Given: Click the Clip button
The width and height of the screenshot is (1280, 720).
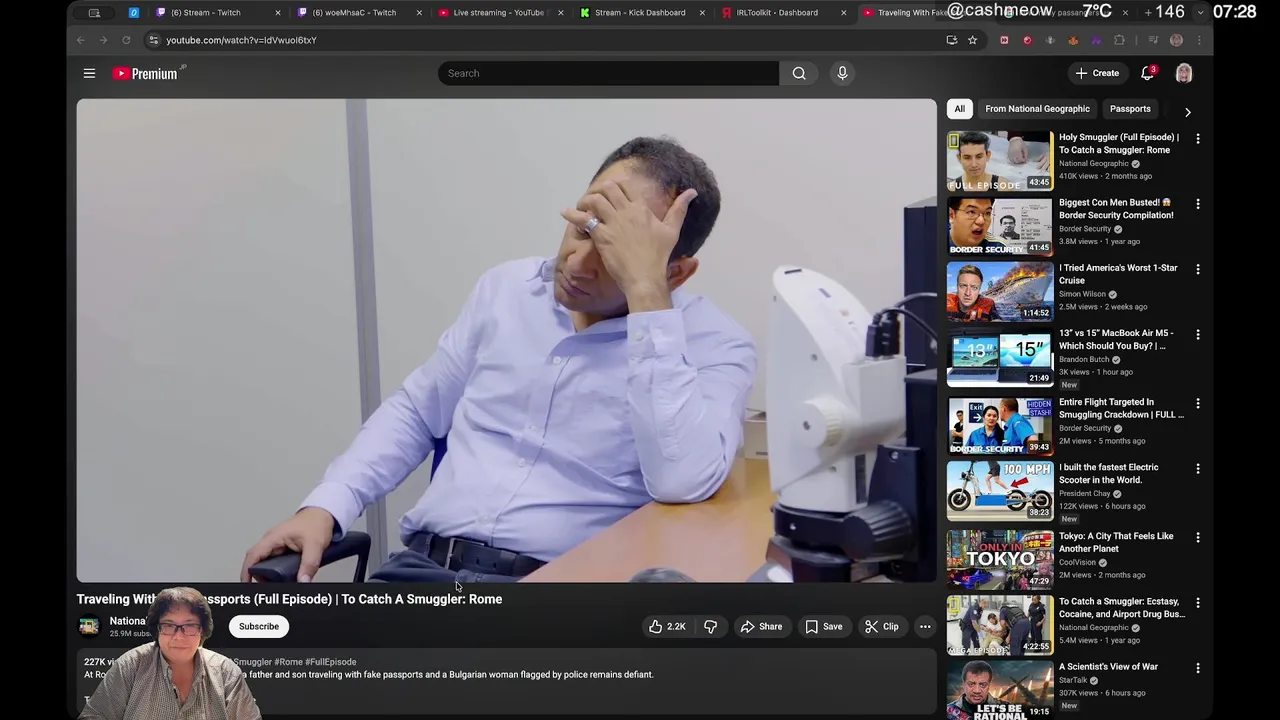Looking at the screenshot, I should 881,626.
